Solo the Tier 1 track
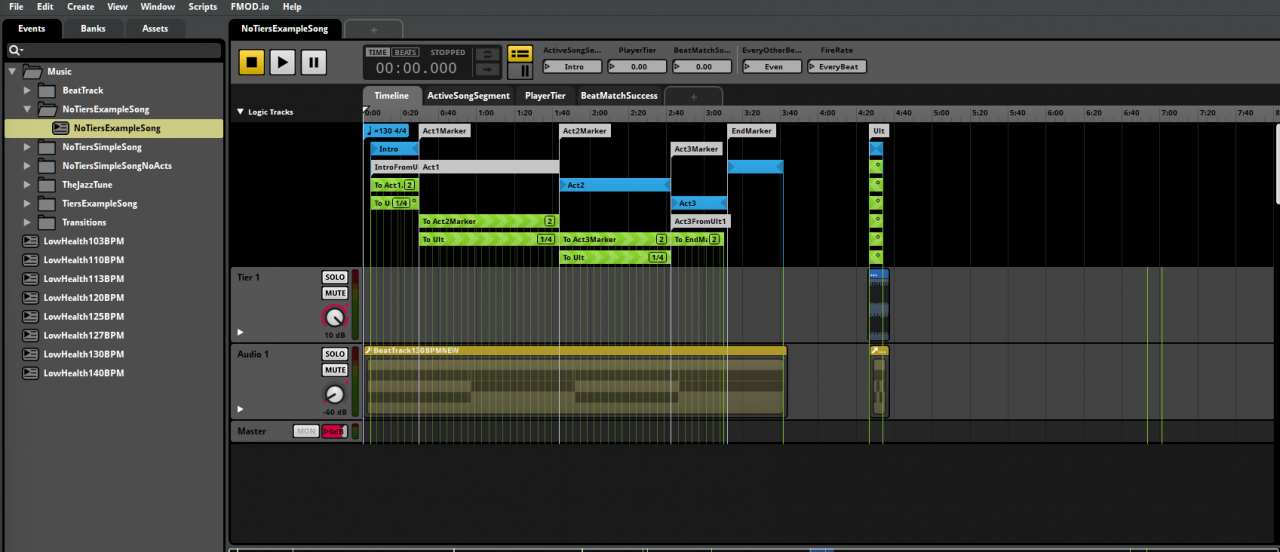 coord(334,277)
